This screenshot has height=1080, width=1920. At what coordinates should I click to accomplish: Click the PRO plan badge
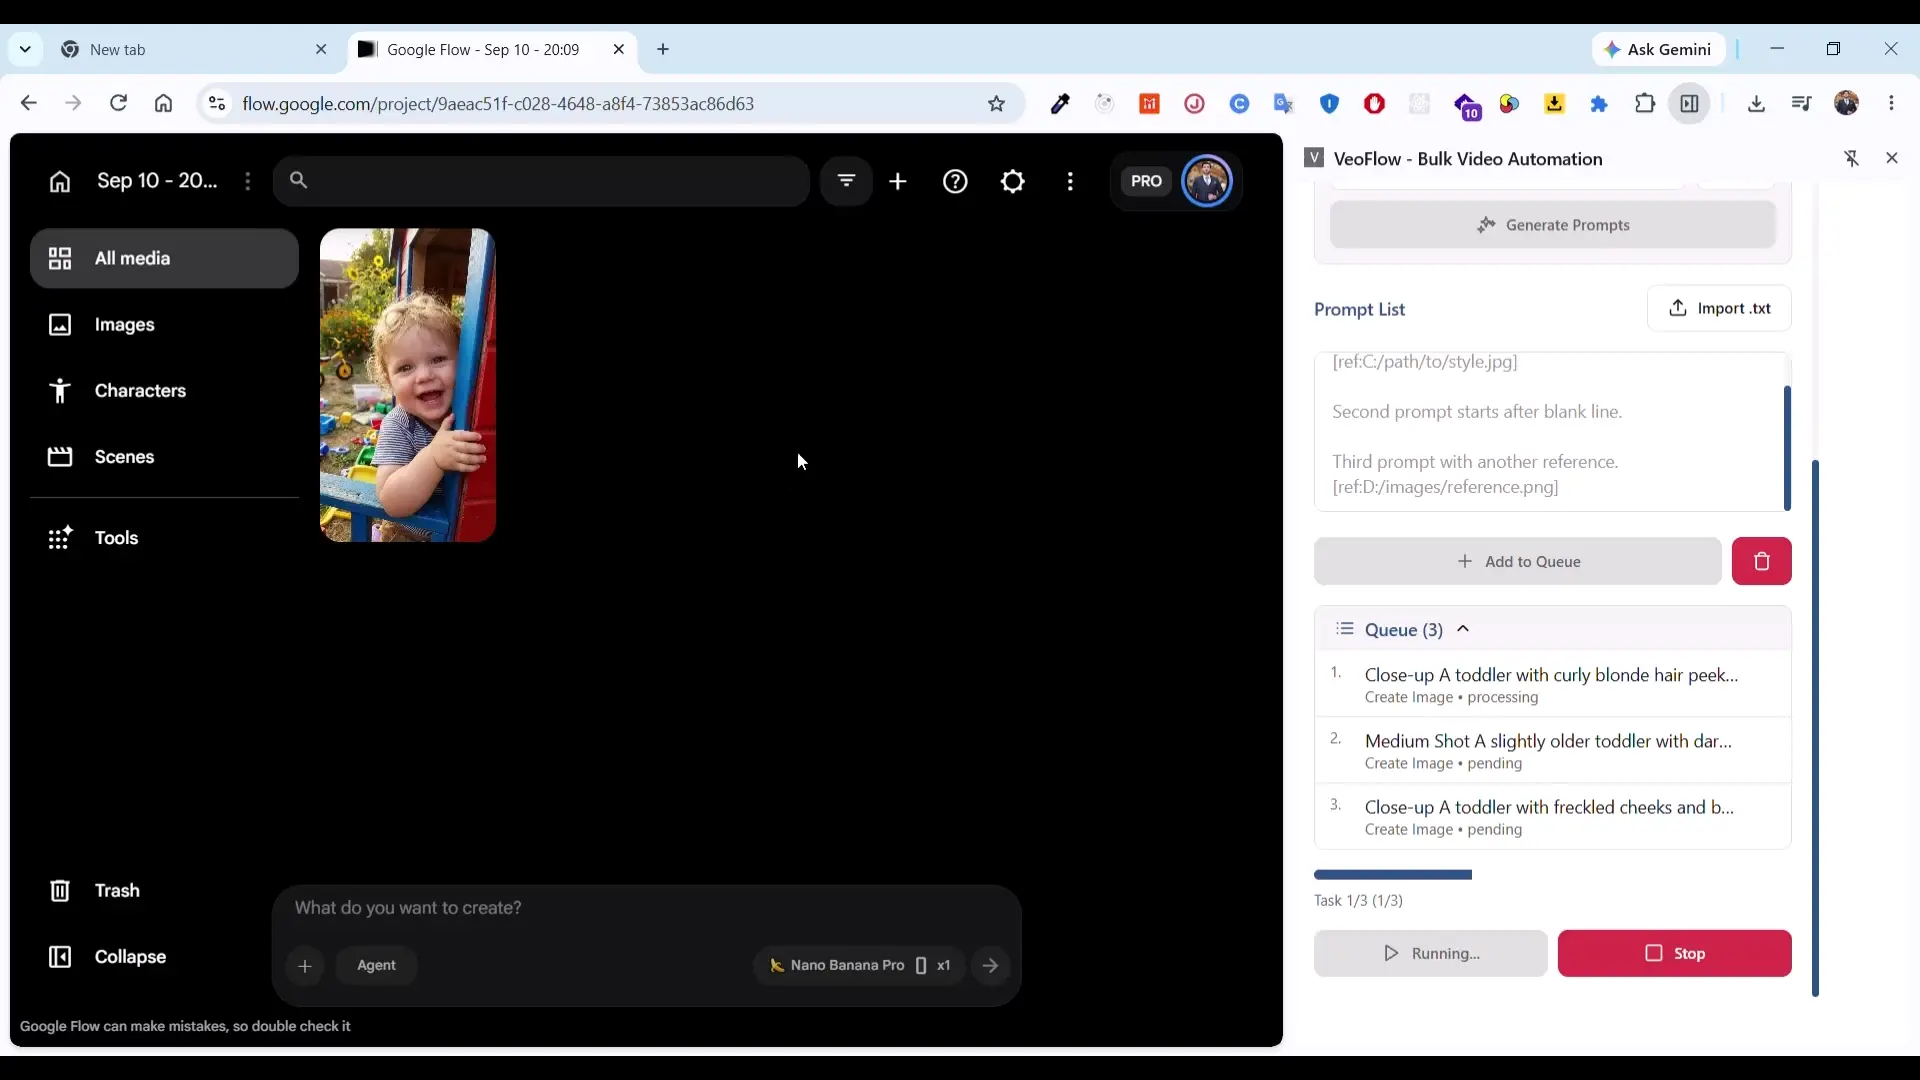tap(1146, 181)
